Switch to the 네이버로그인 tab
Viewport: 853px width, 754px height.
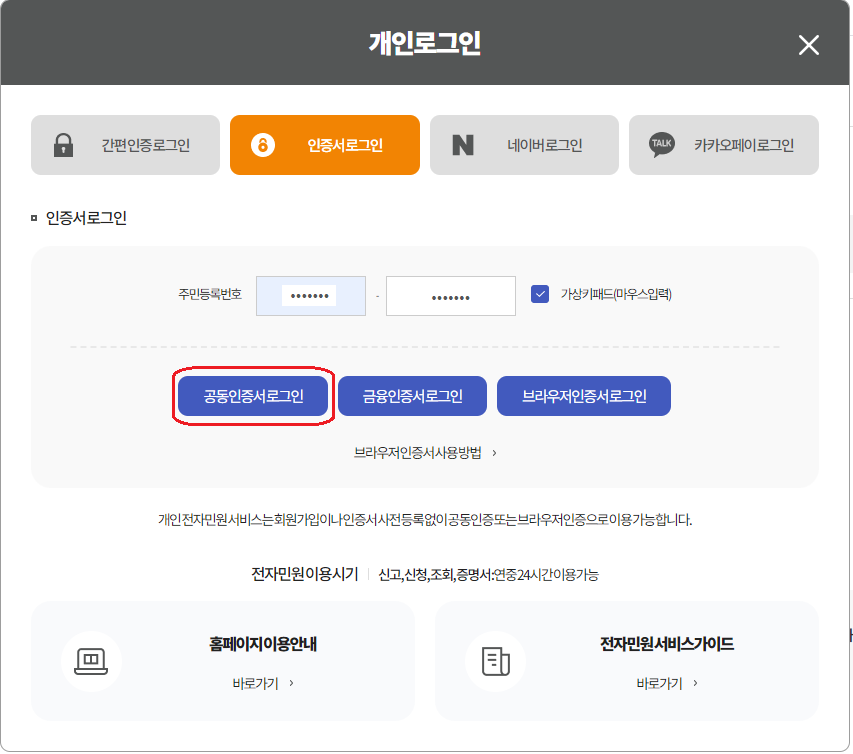click(x=524, y=145)
